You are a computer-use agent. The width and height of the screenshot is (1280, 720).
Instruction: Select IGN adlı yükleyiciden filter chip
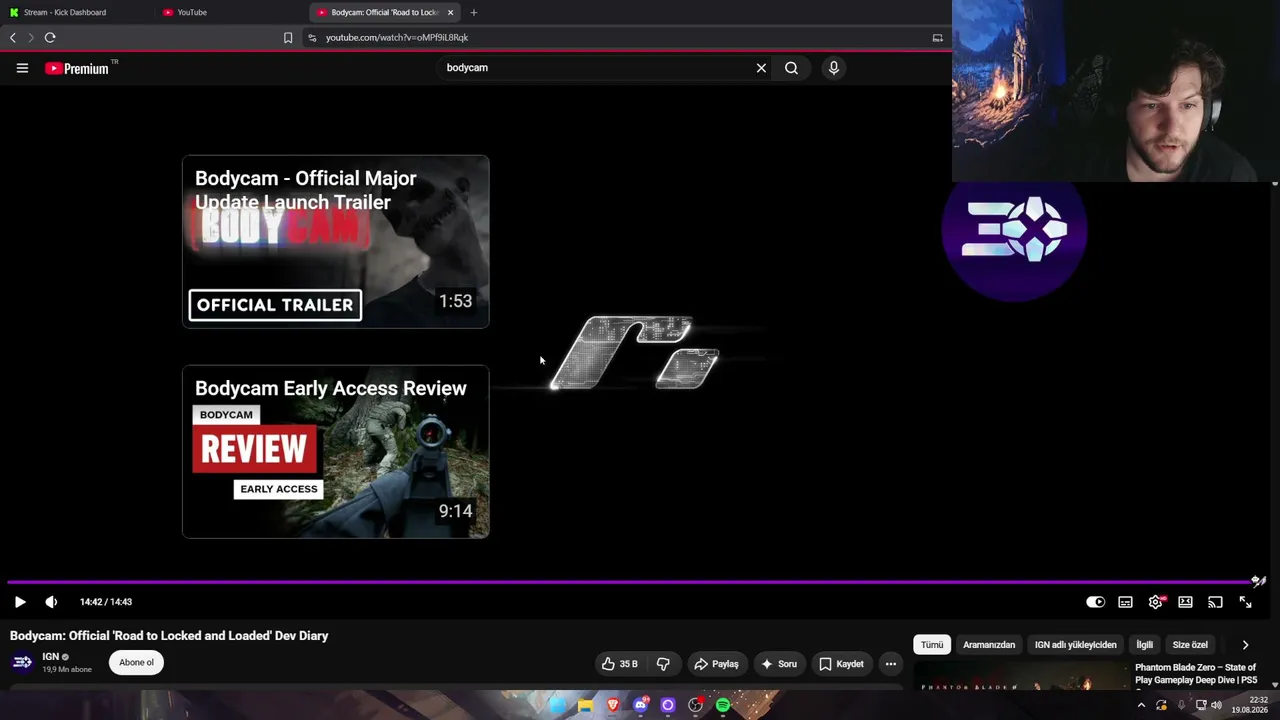(x=1075, y=645)
